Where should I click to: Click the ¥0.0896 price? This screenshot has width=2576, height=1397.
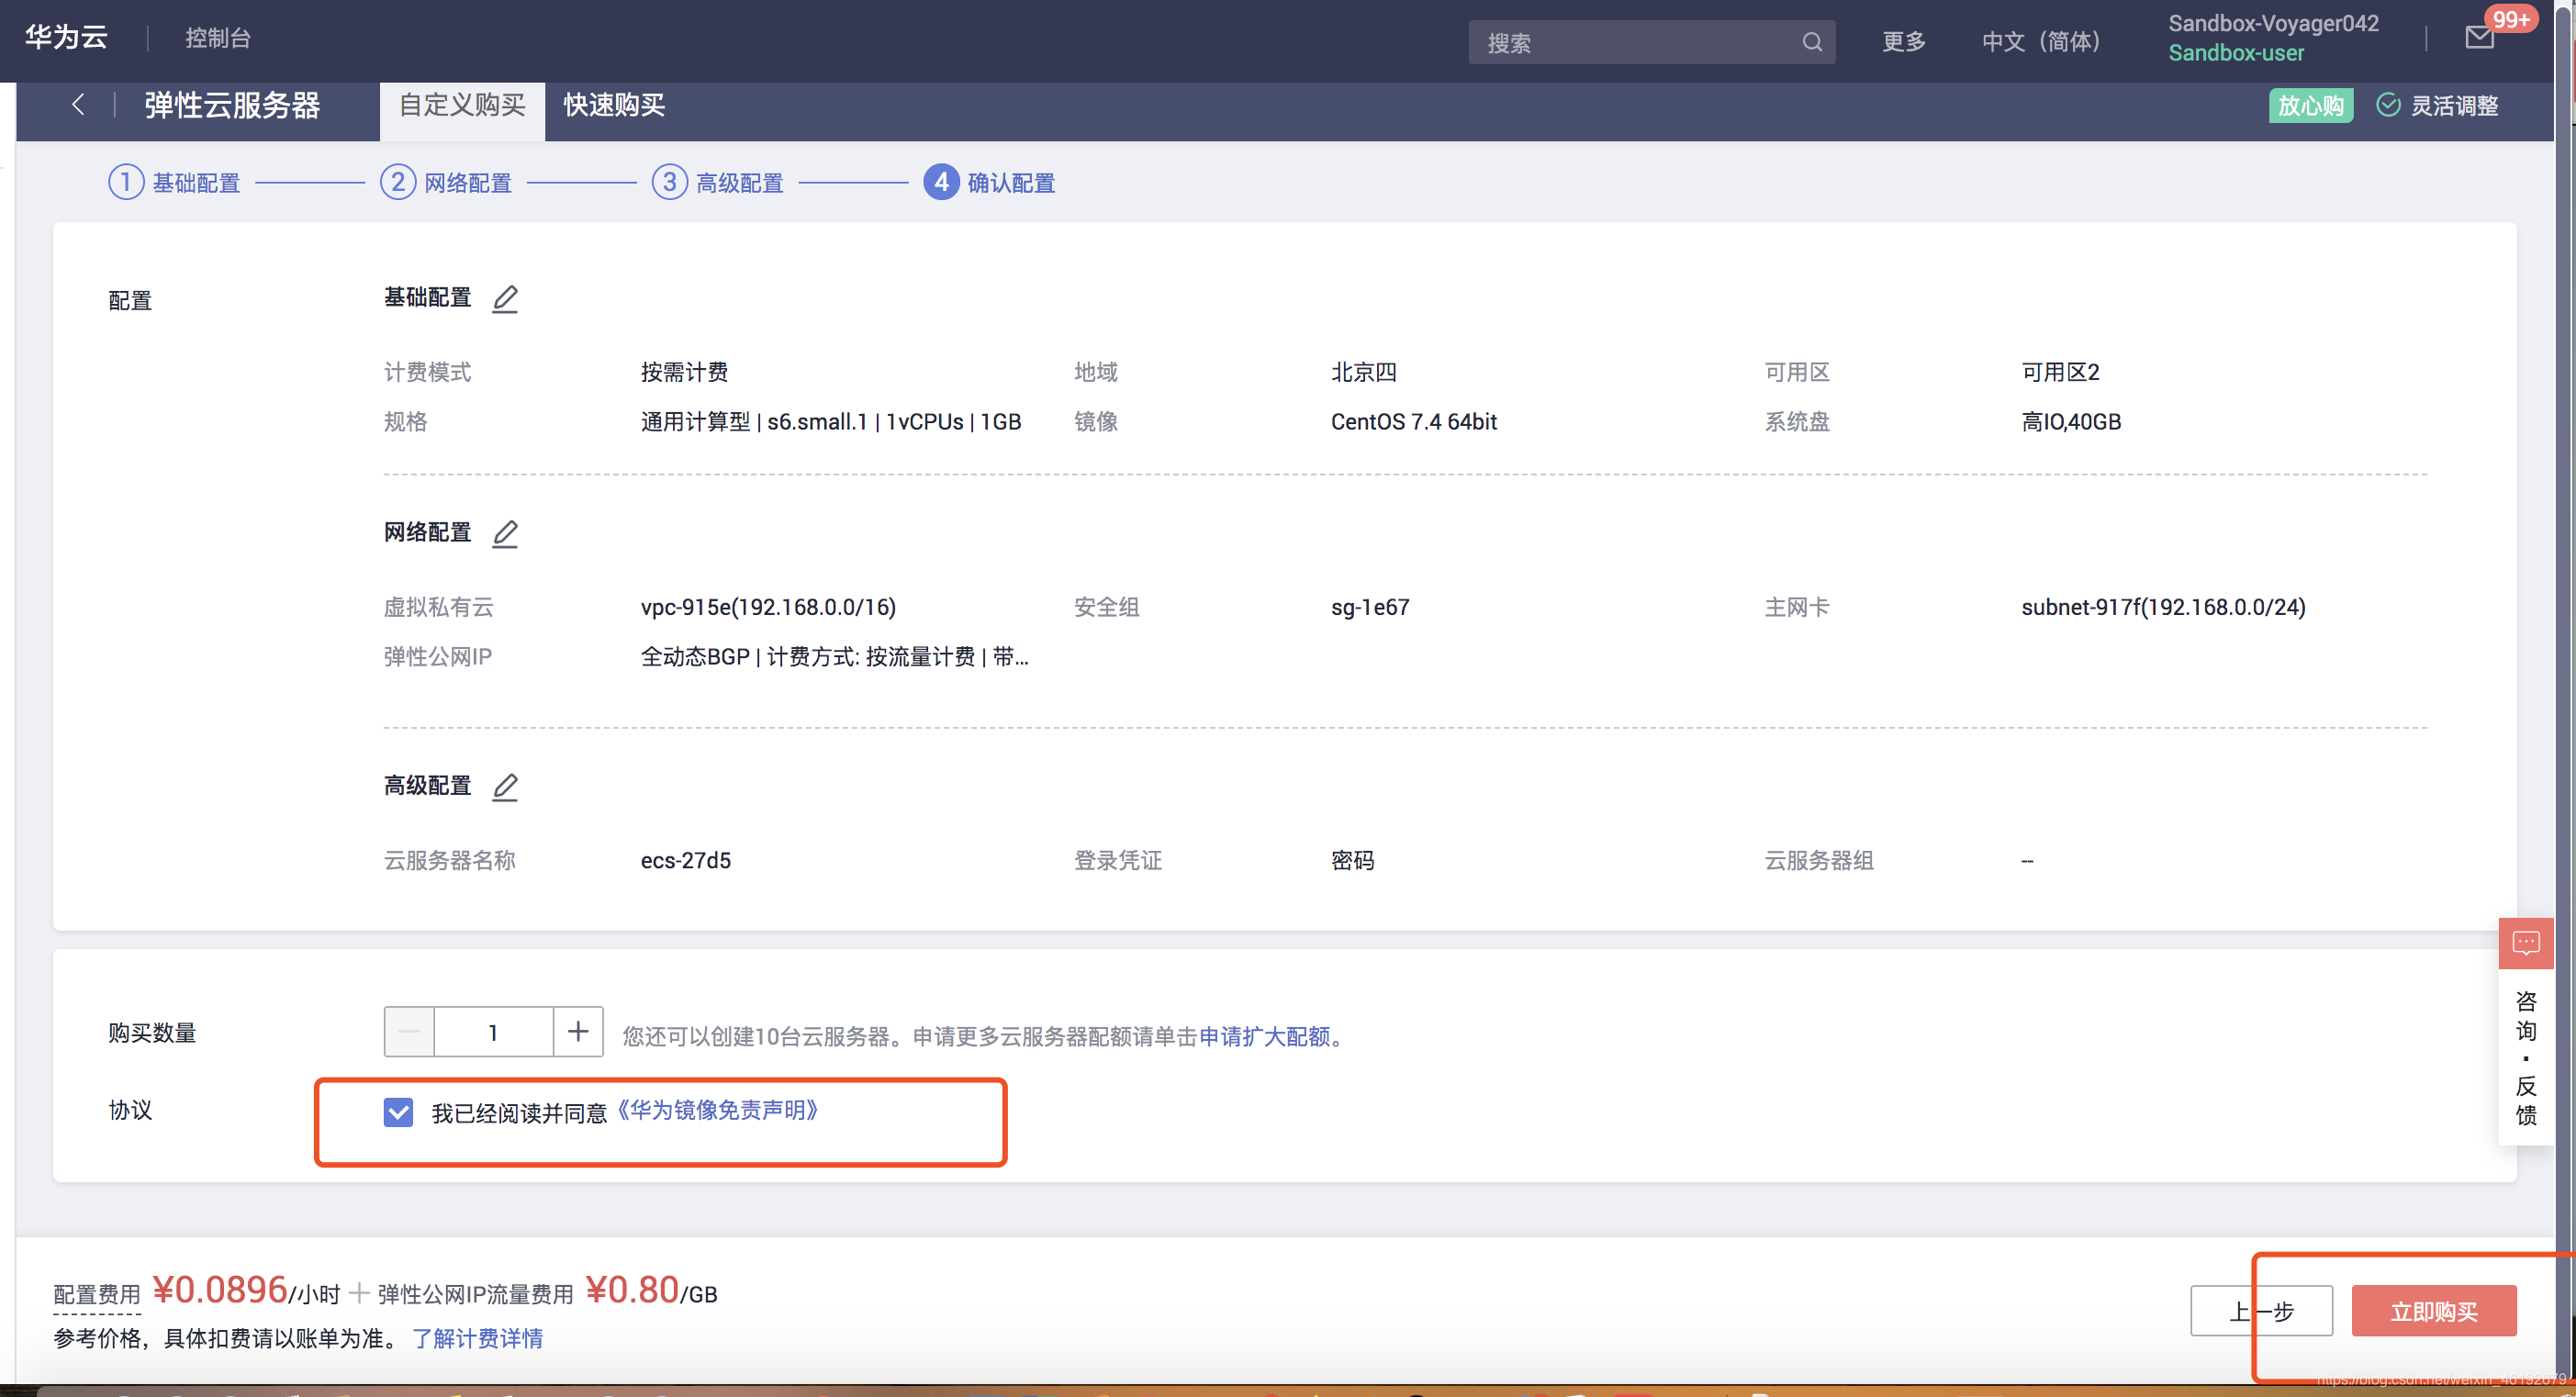coord(220,1290)
